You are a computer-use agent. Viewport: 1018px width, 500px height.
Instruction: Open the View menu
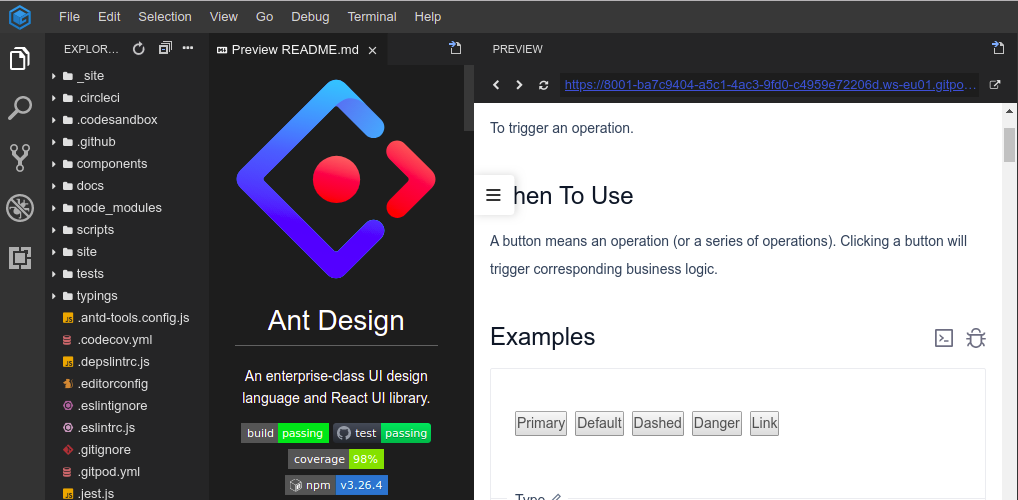pyautogui.click(x=223, y=17)
